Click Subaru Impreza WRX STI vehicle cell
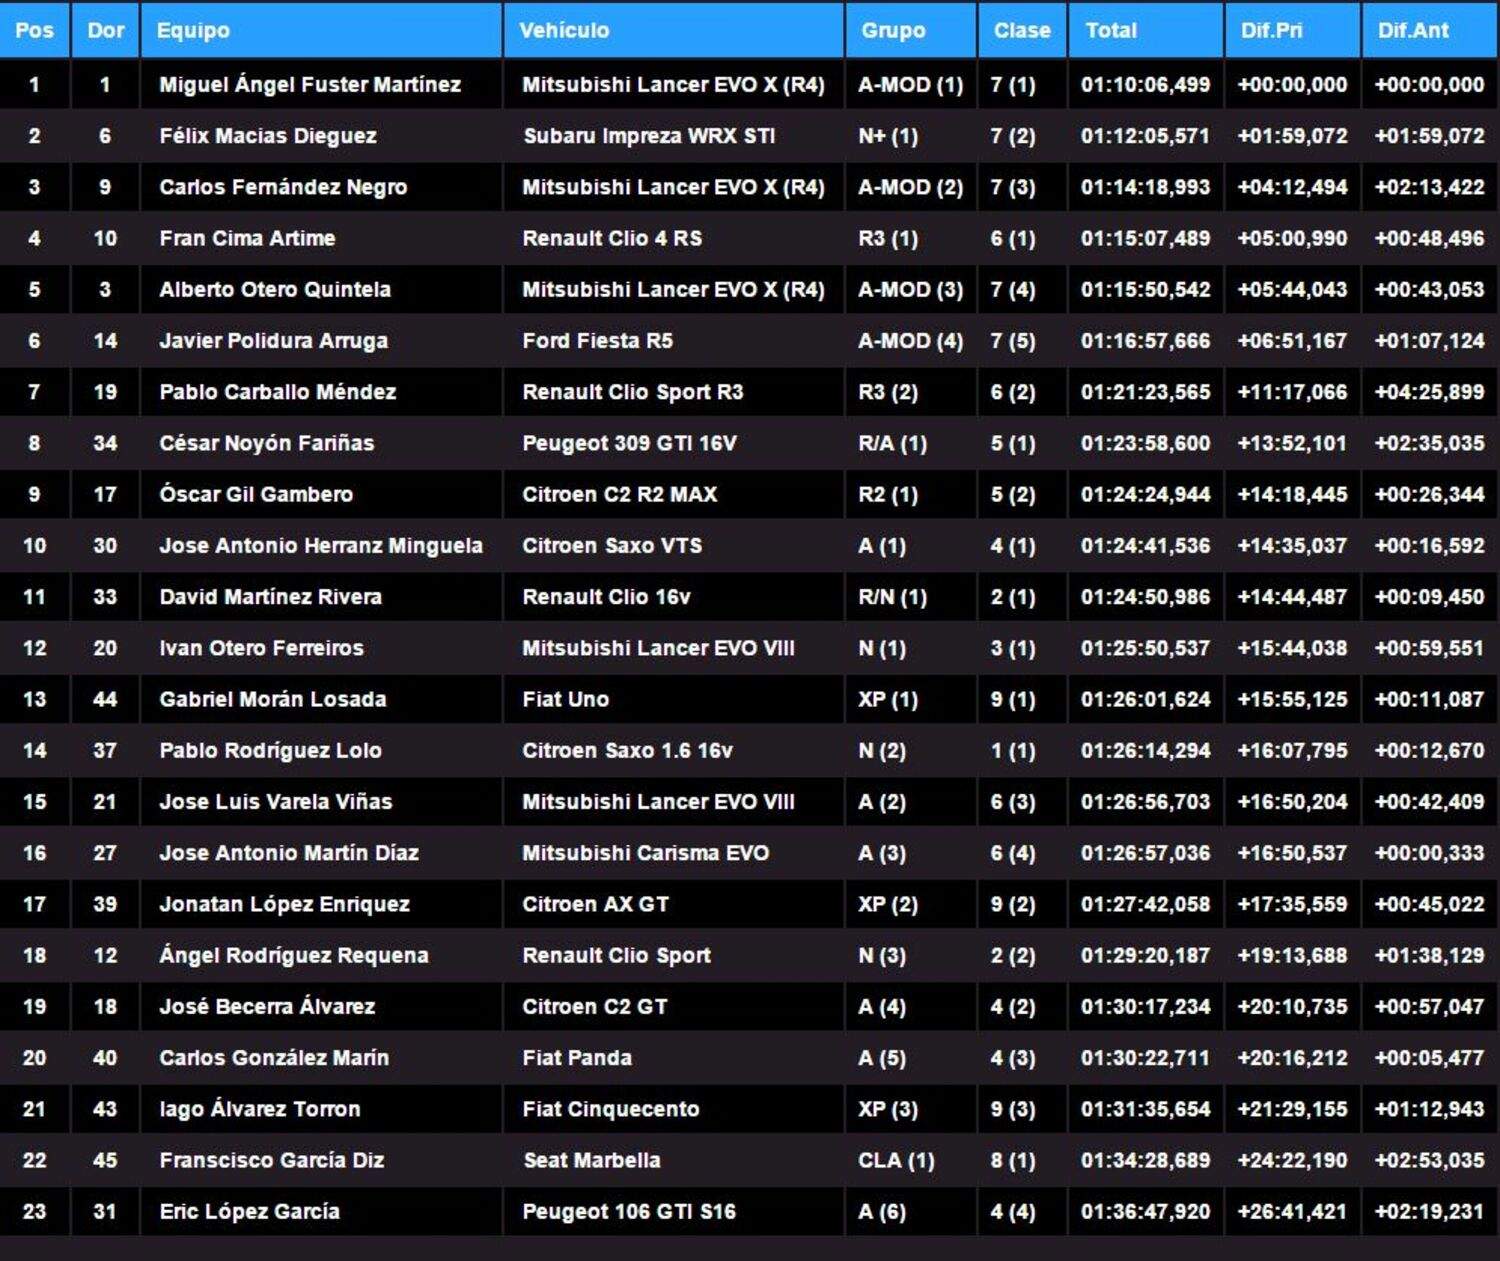Screen dimensions: 1500x1261 [x=649, y=136]
